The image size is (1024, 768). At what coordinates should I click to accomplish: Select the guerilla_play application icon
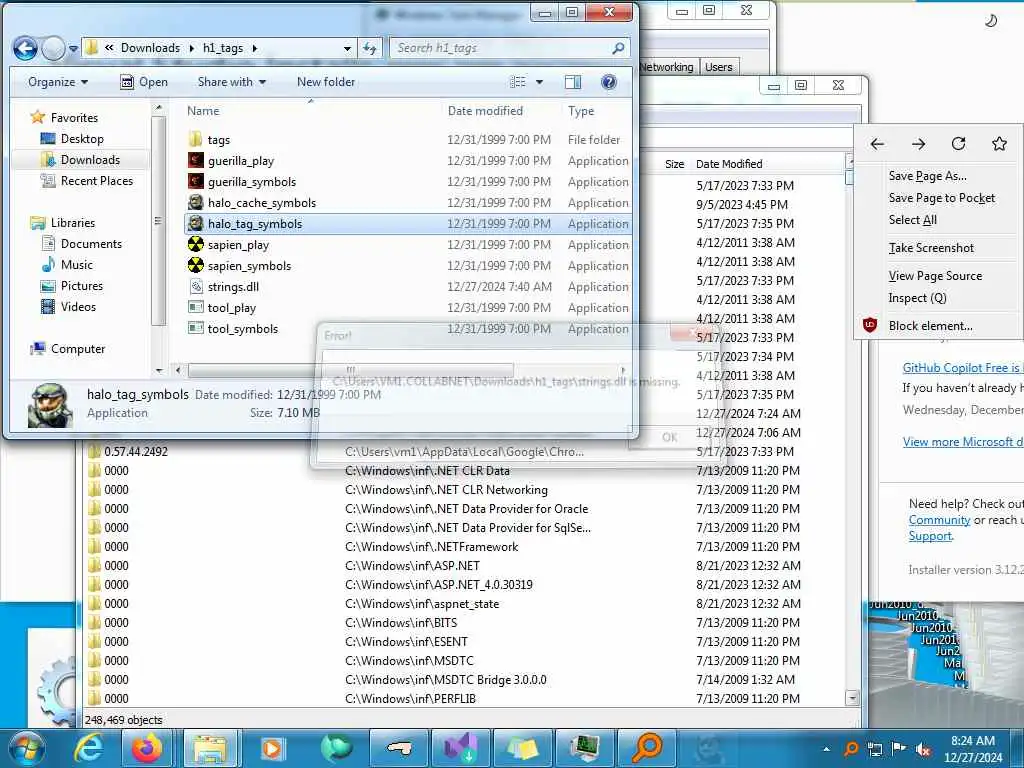(195, 160)
